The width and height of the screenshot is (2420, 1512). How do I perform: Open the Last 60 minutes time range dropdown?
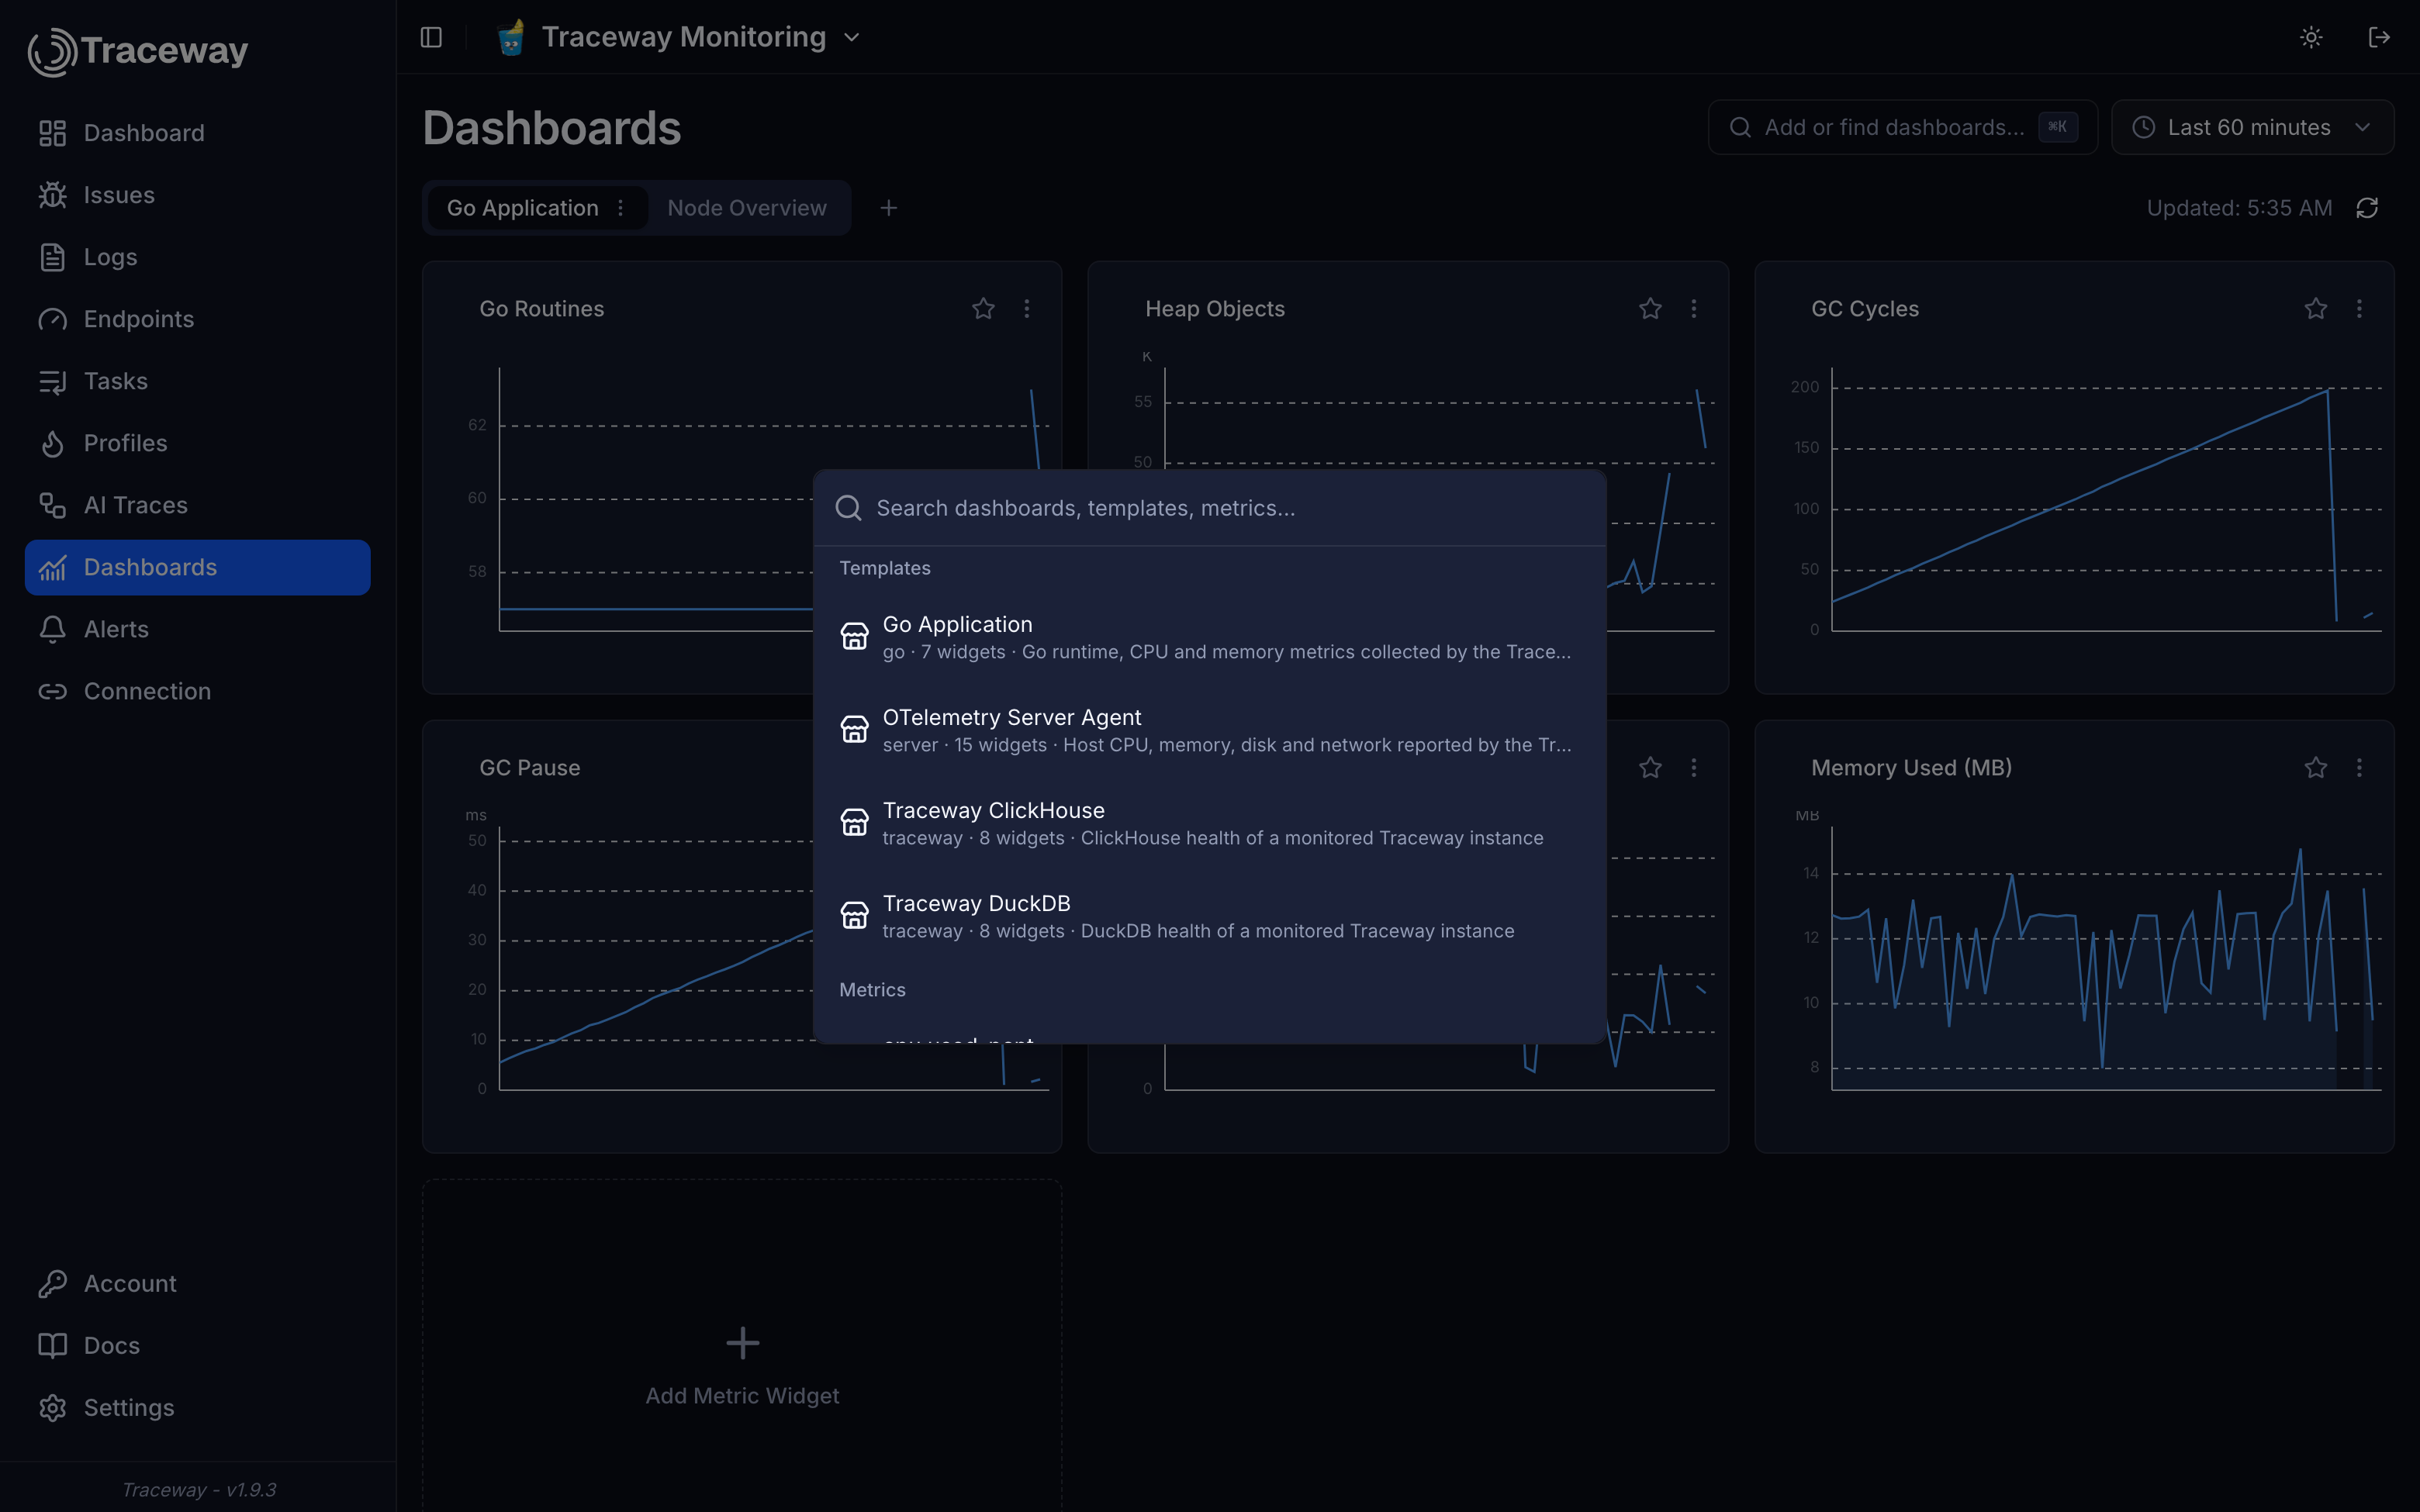(2252, 127)
